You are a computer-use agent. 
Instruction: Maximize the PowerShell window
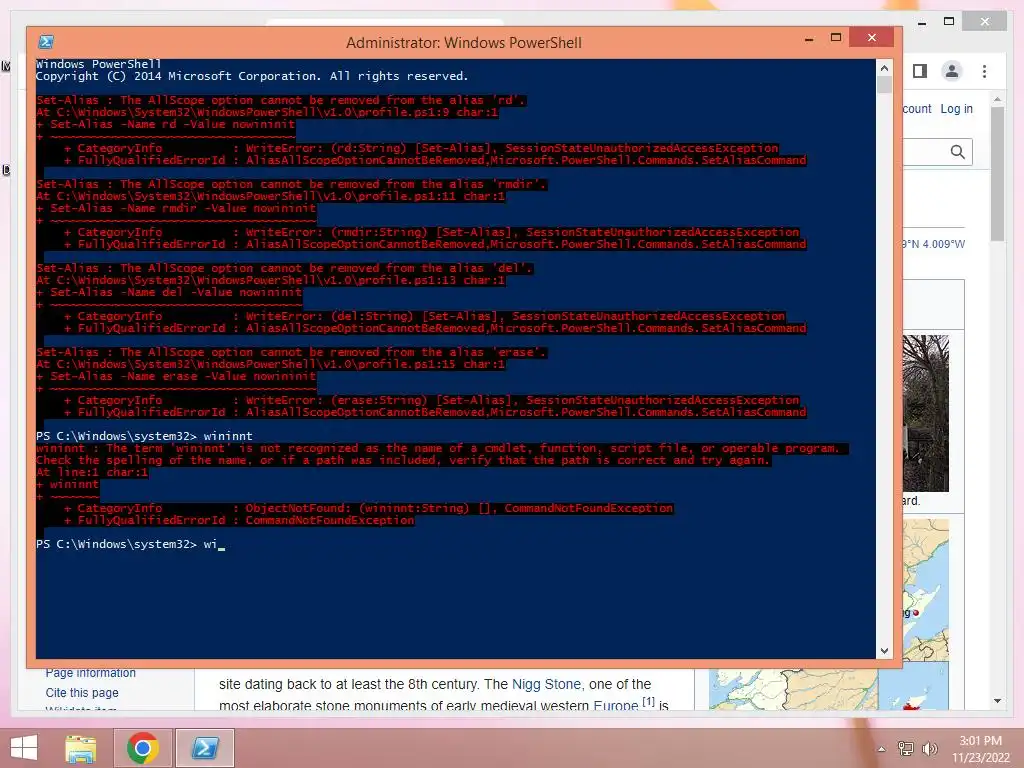835,38
